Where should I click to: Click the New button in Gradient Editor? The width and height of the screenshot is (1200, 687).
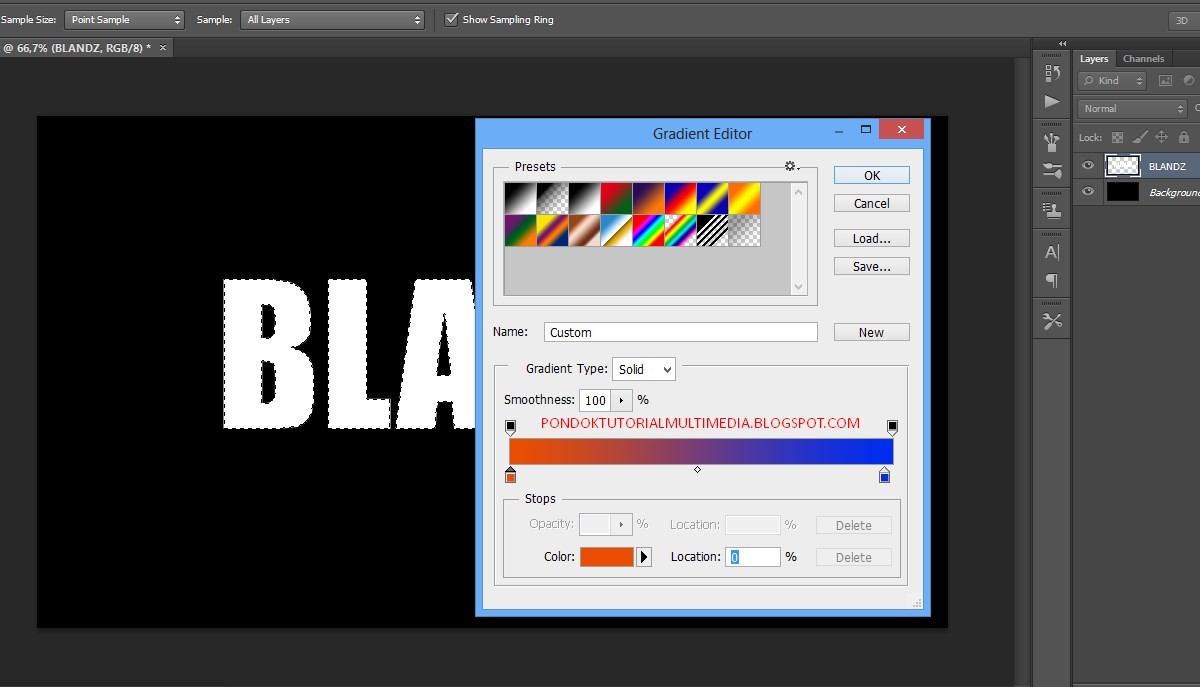point(870,331)
